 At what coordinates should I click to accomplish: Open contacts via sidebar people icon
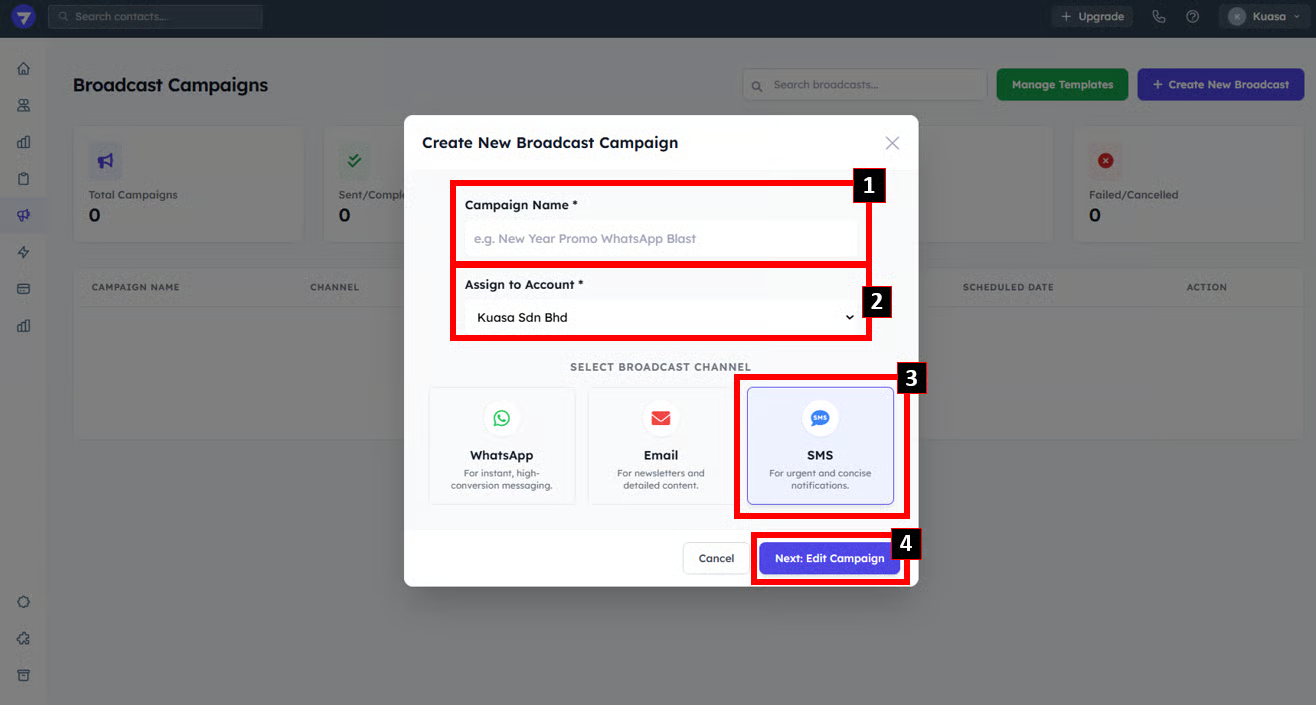point(23,105)
